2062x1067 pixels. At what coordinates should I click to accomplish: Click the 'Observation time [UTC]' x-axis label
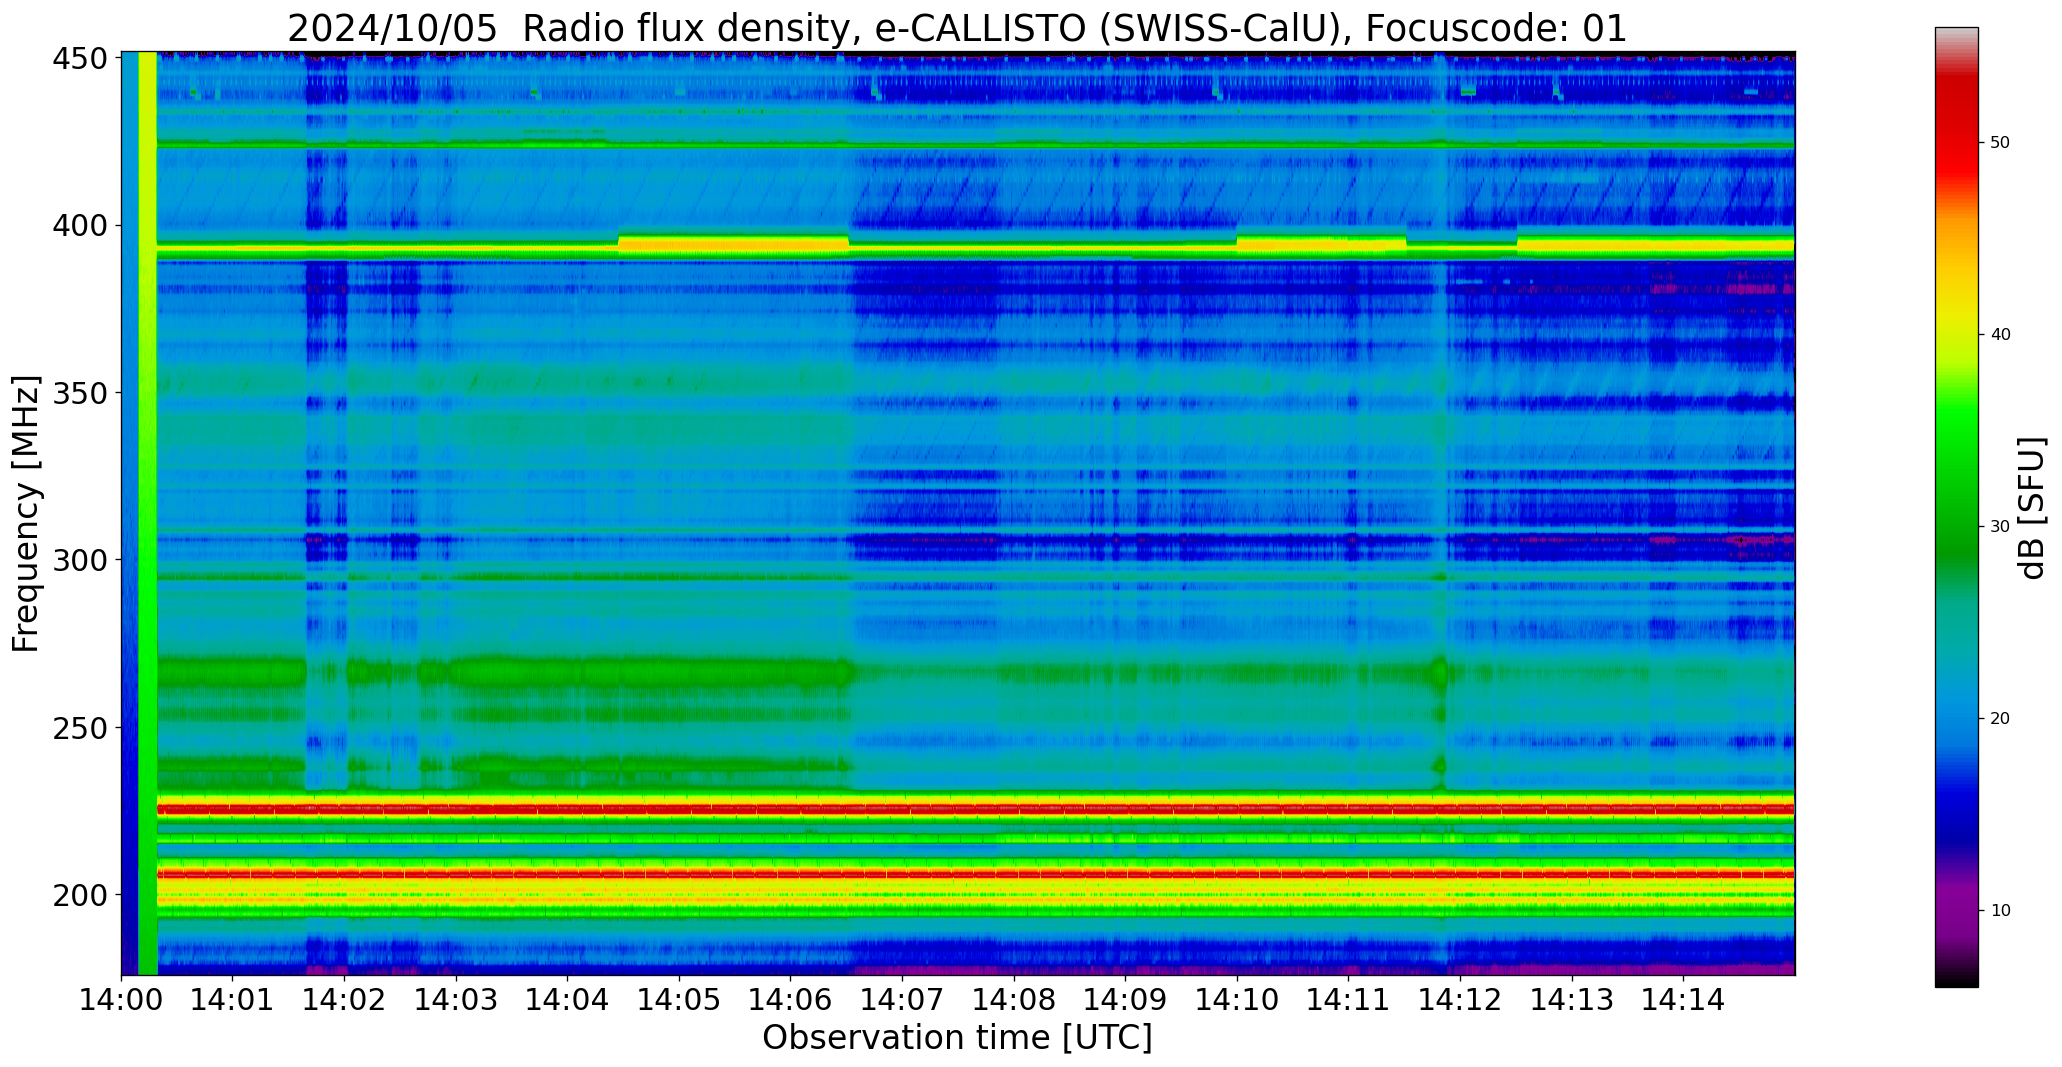(x=957, y=1038)
